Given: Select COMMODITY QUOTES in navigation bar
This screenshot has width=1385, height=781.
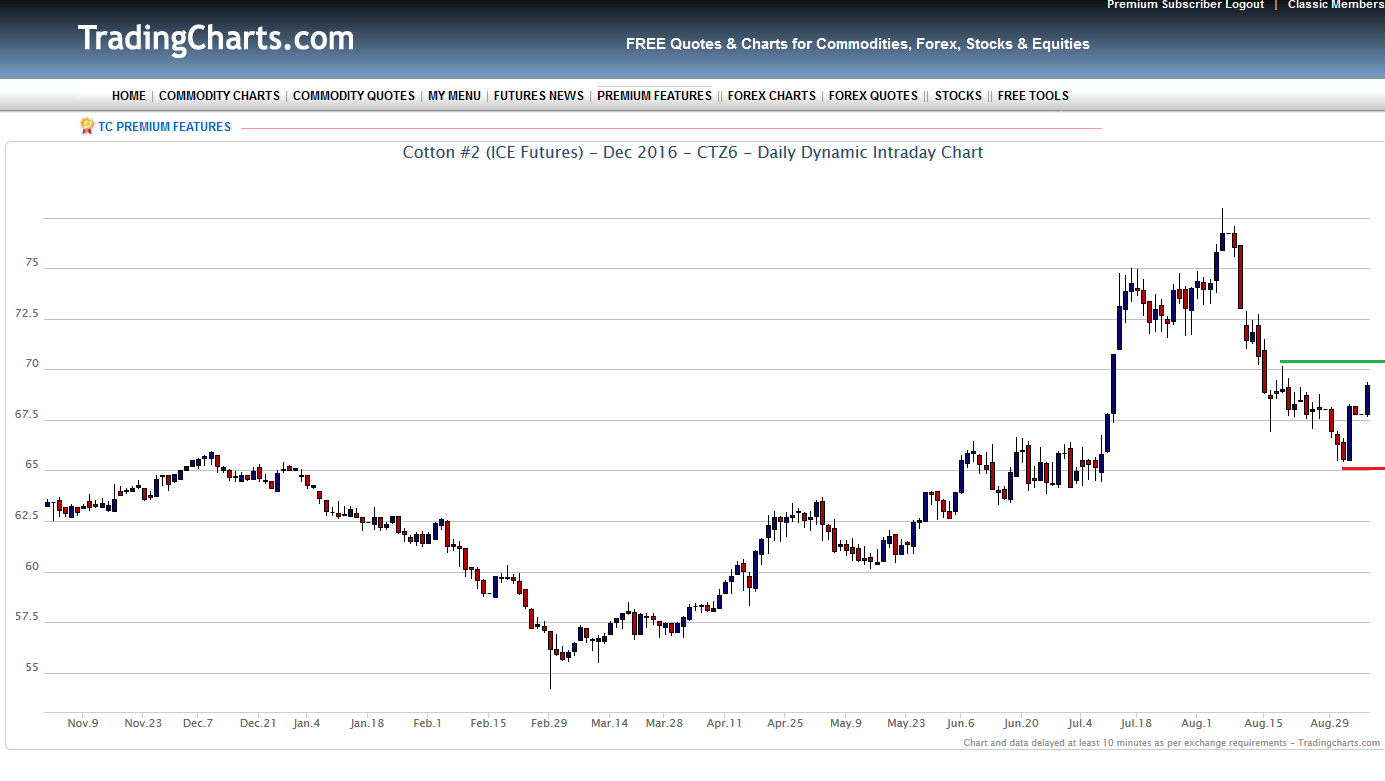Looking at the screenshot, I should tap(353, 96).
